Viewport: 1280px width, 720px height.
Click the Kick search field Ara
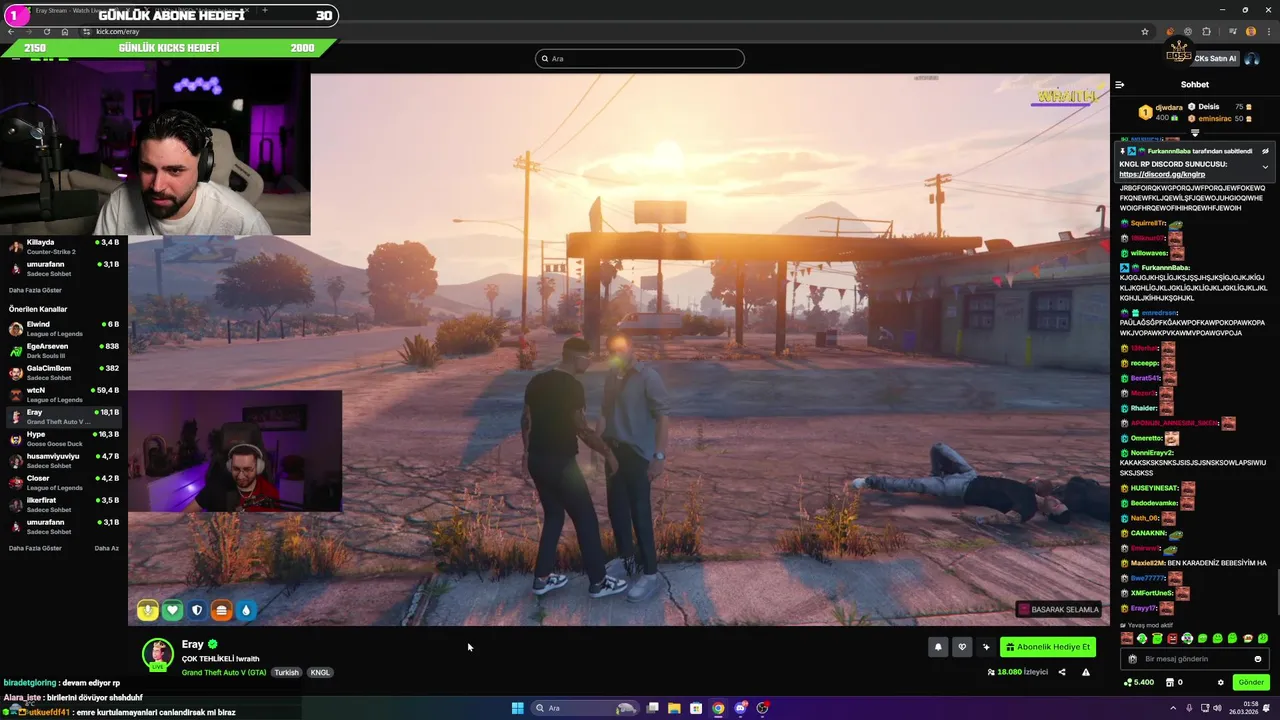click(x=640, y=59)
